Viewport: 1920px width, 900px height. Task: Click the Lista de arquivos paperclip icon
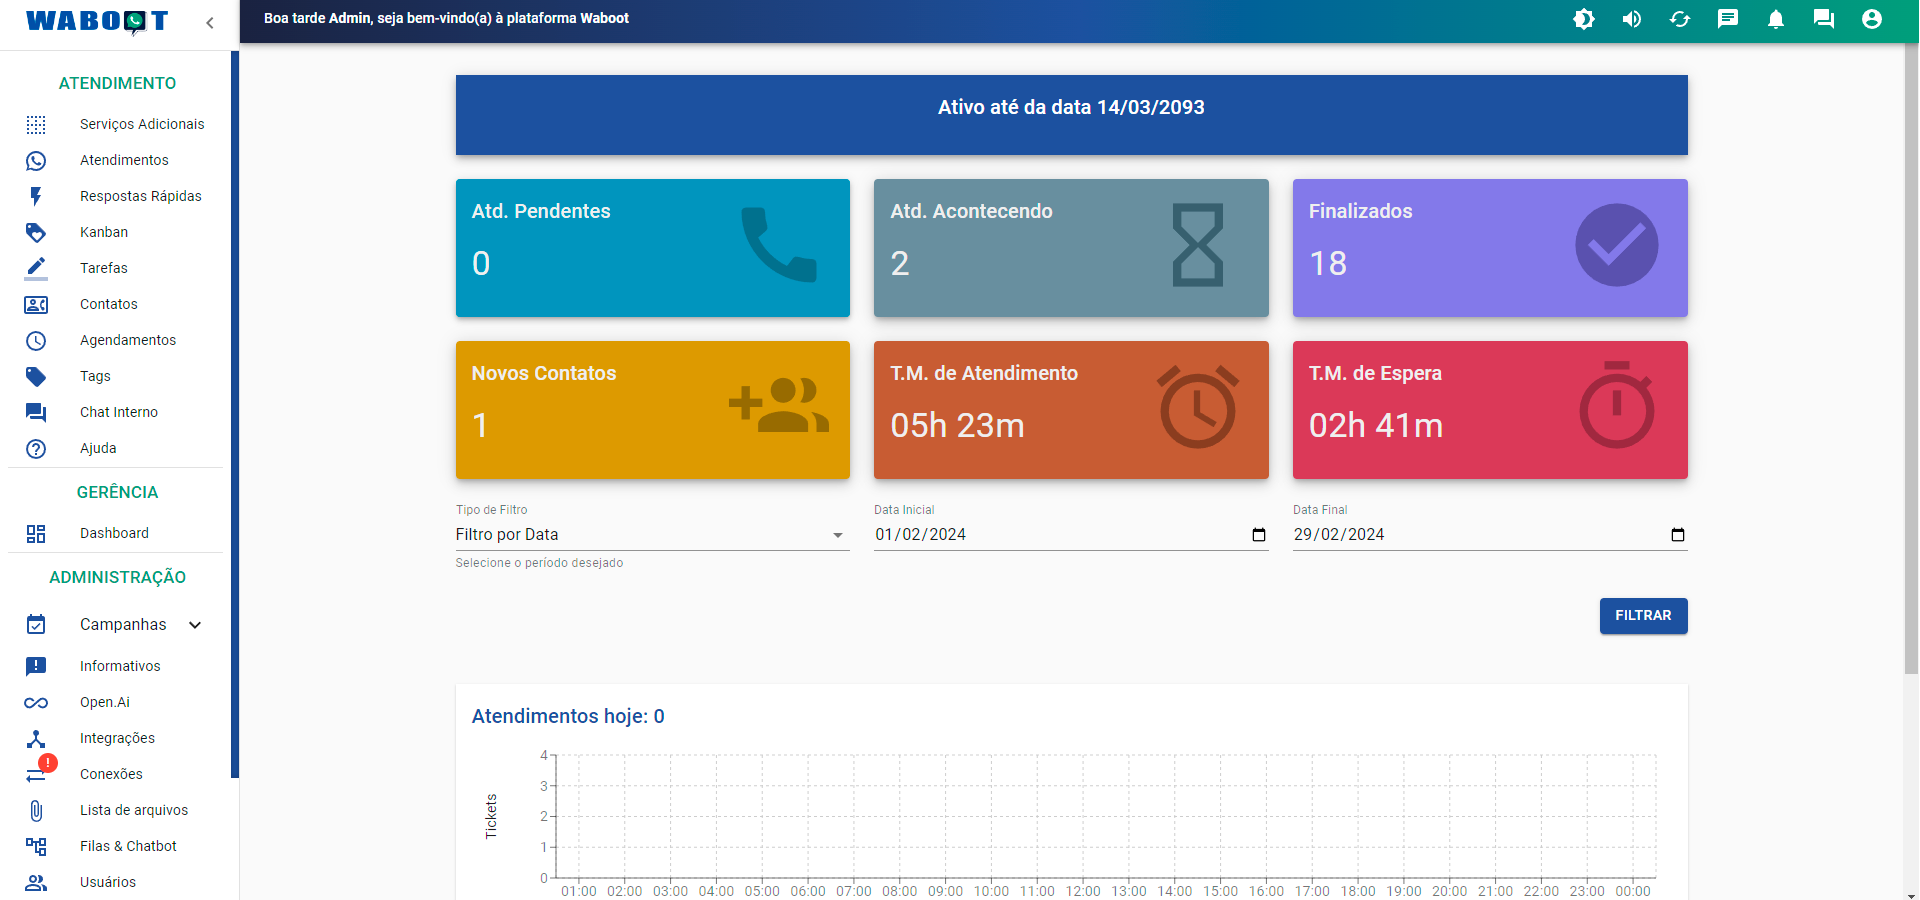coord(36,810)
